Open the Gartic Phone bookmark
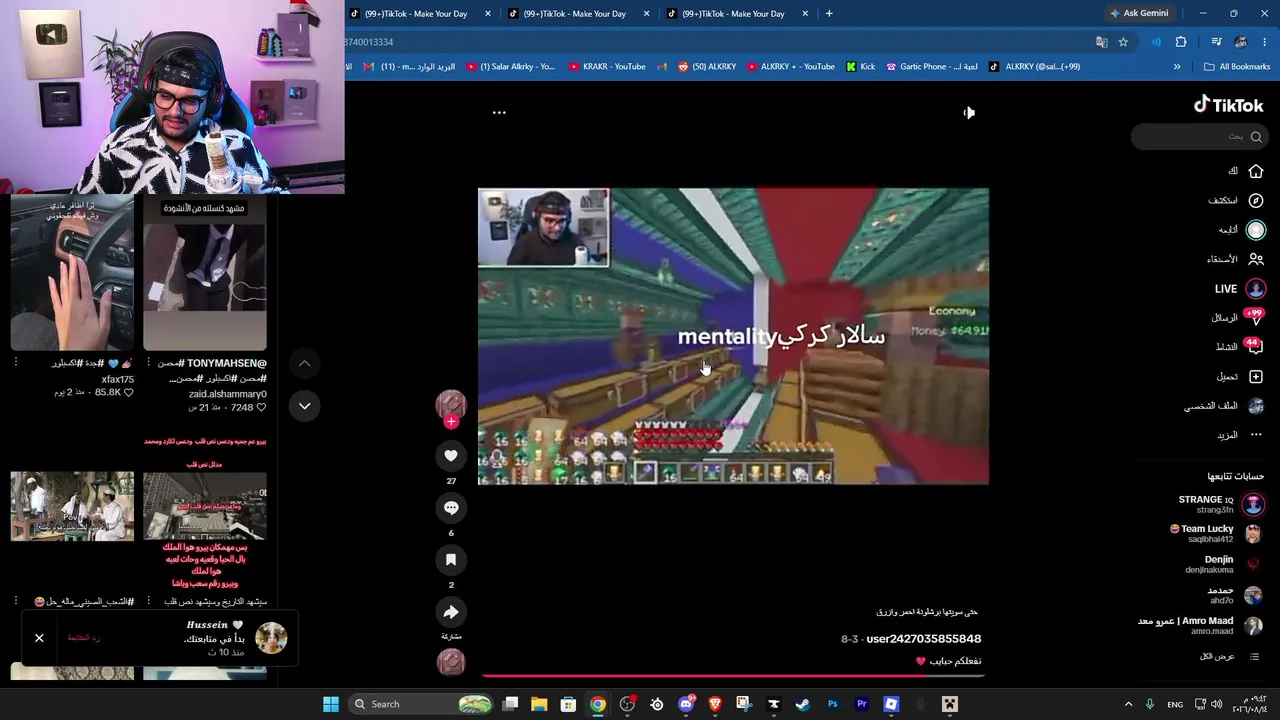Viewport: 1280px width, 720px height. click(932, 67)
